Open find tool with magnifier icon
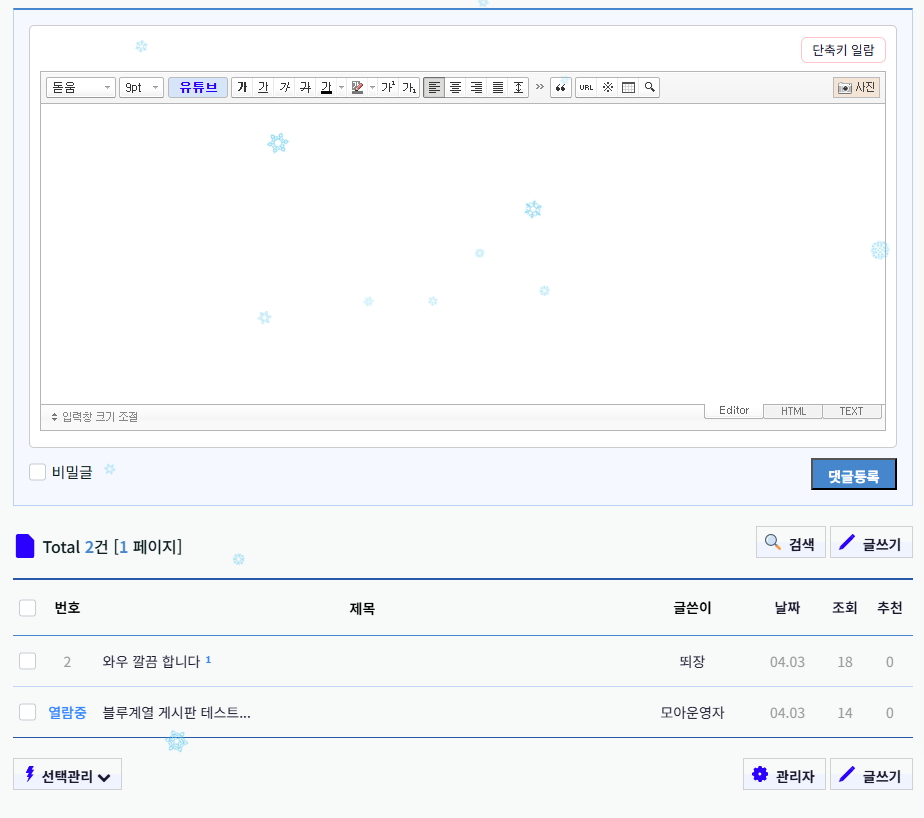The image size is (924, 818). pyautogui.click(x=649, y=88)
